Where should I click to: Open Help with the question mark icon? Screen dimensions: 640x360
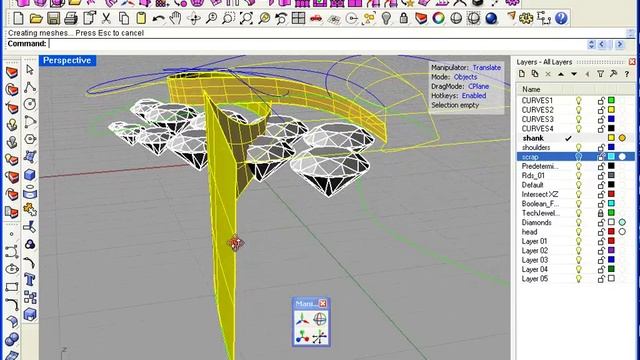[x=562, y=18]
